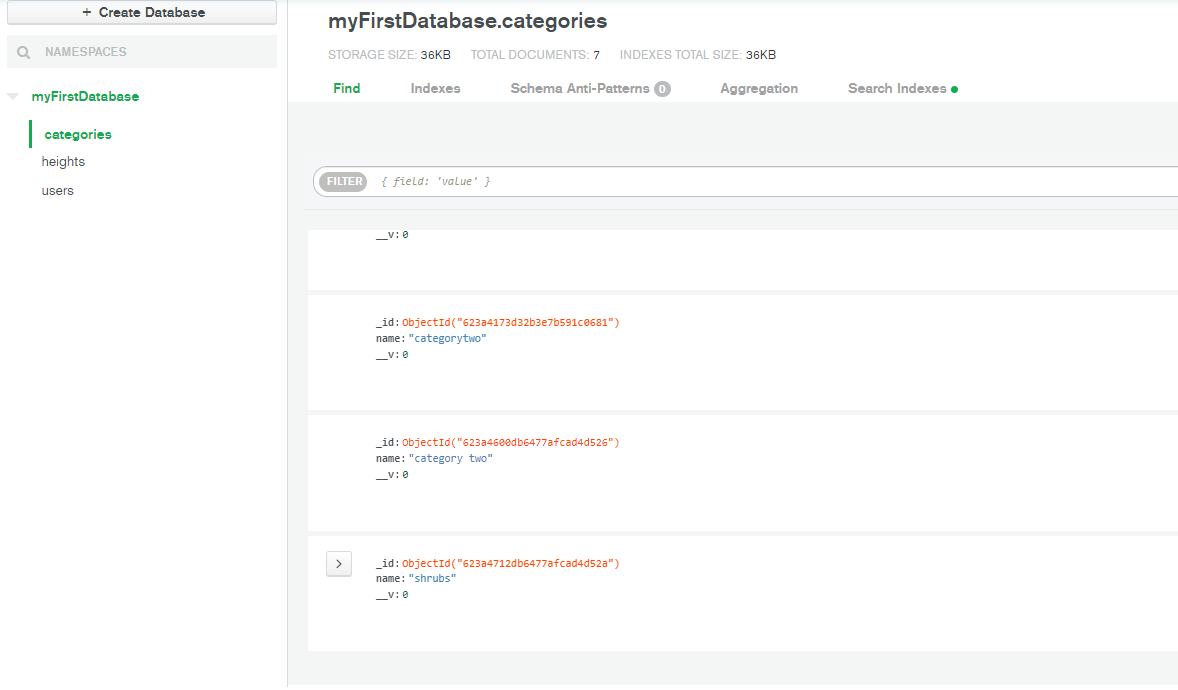Open the categories collection in the sidebar
Image resolution: width=1178 pixels, height=690 pixels.
[x=78, y=134]
